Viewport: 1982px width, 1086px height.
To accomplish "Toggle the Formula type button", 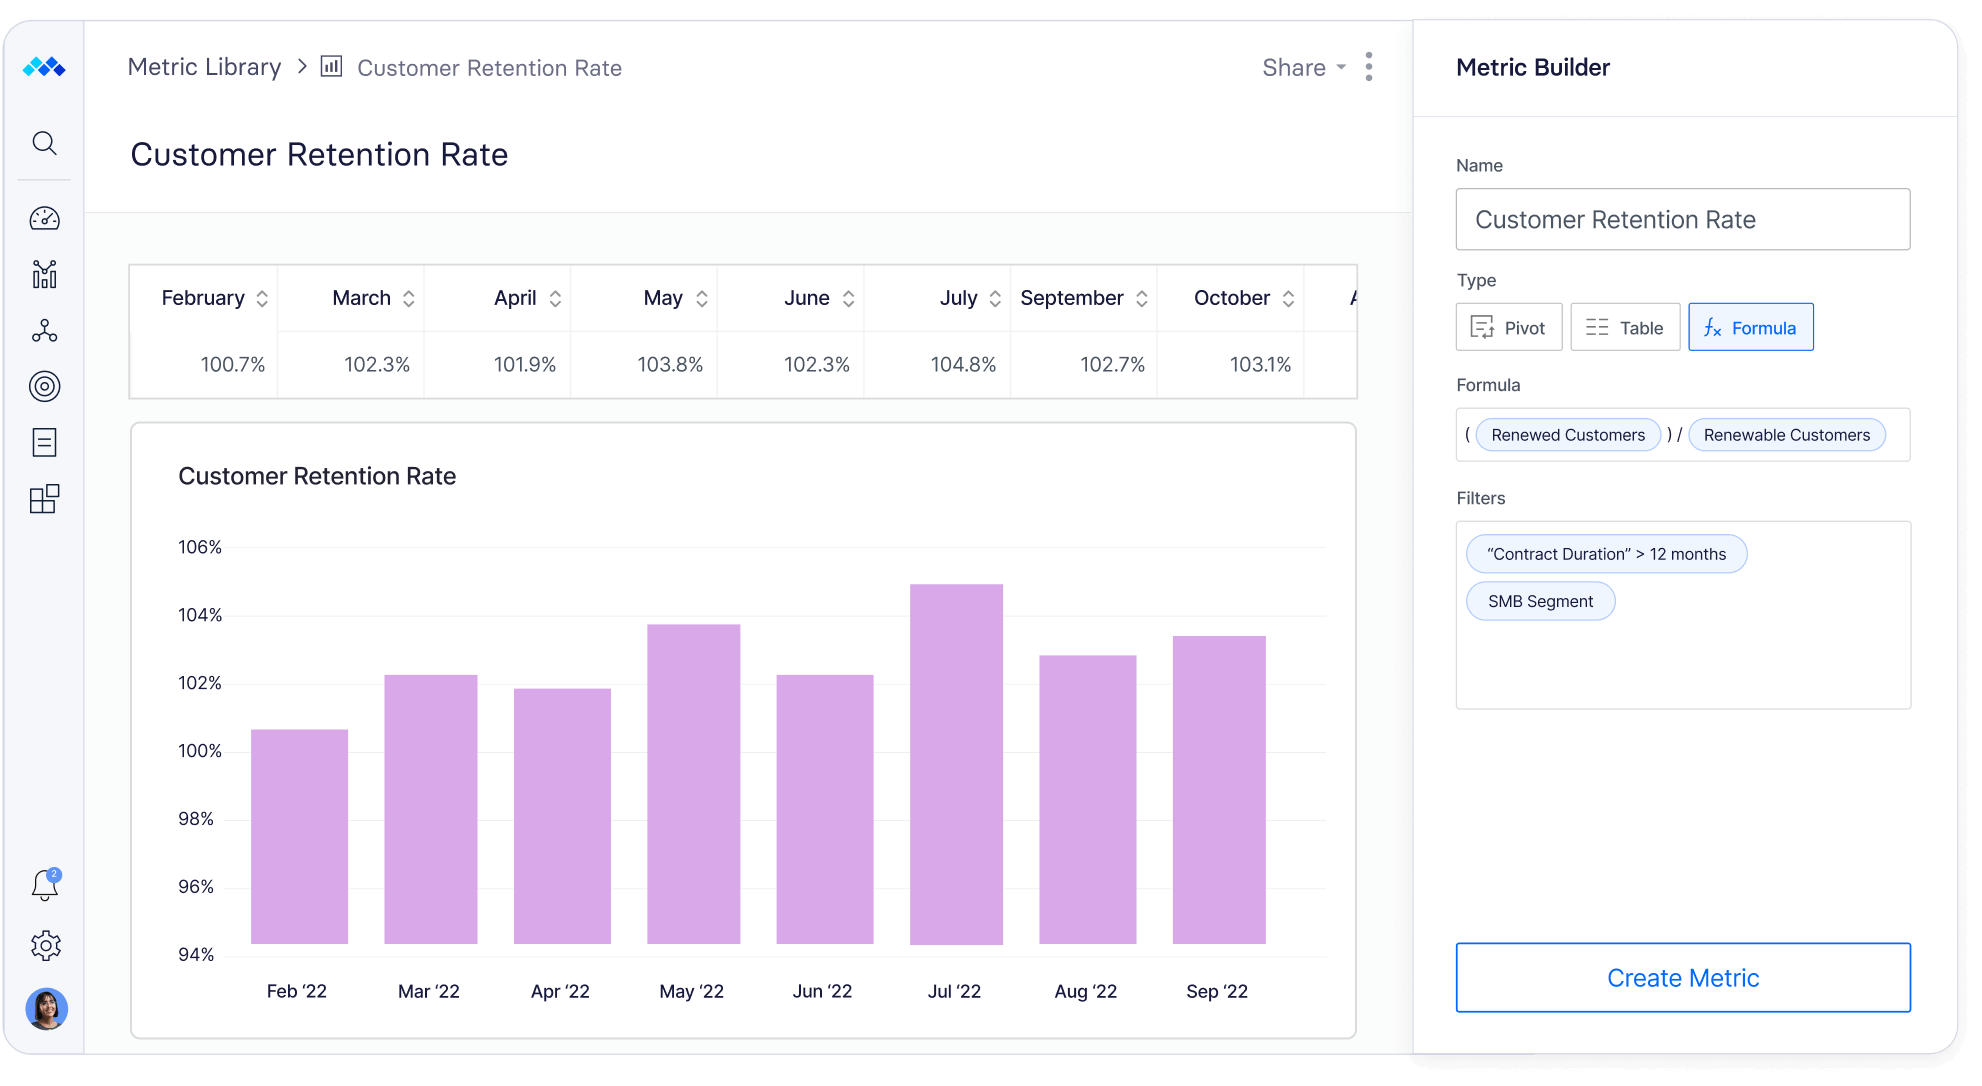I will 1749,326.
